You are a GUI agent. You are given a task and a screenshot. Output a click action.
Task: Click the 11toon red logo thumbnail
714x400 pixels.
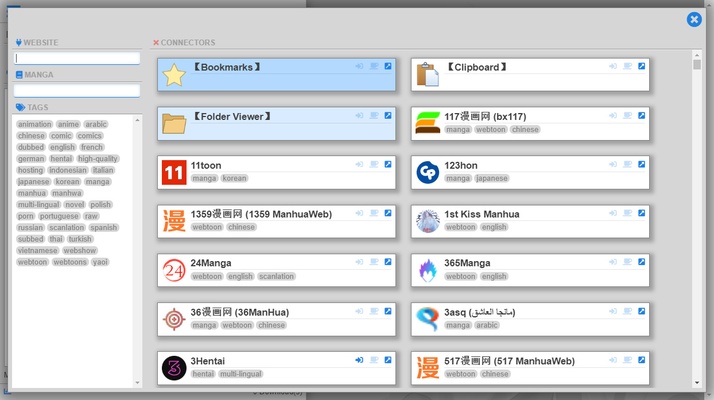[174, 172]
